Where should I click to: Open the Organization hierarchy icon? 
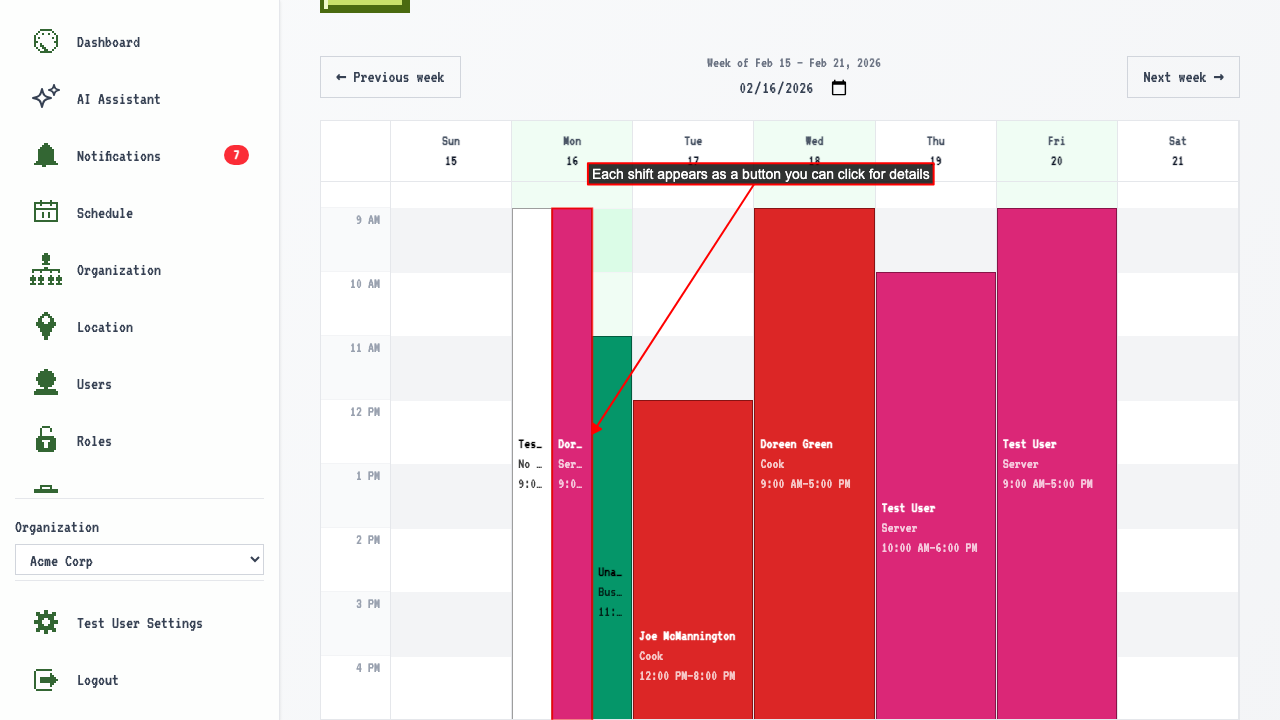coord(46,270)
